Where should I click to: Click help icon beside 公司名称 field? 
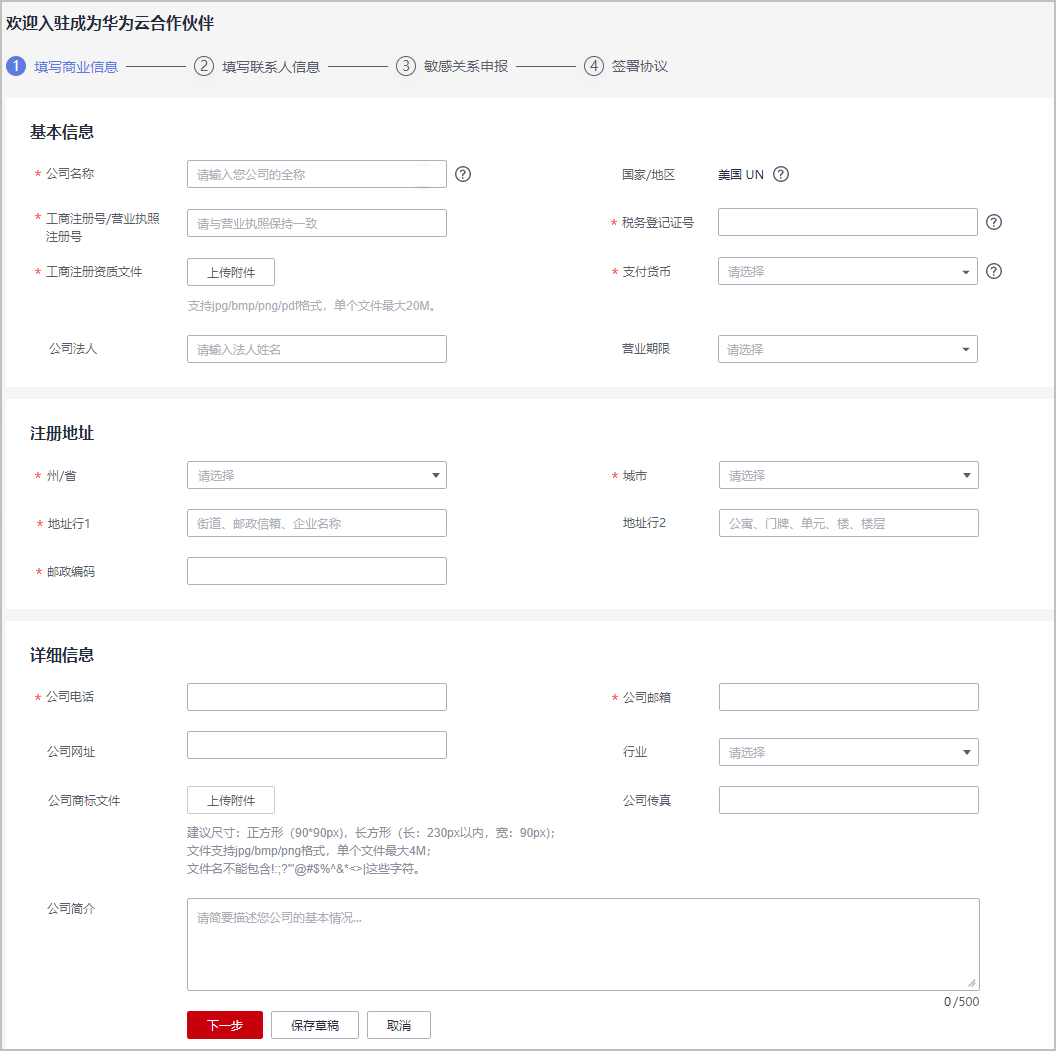(x=463, y=174)
